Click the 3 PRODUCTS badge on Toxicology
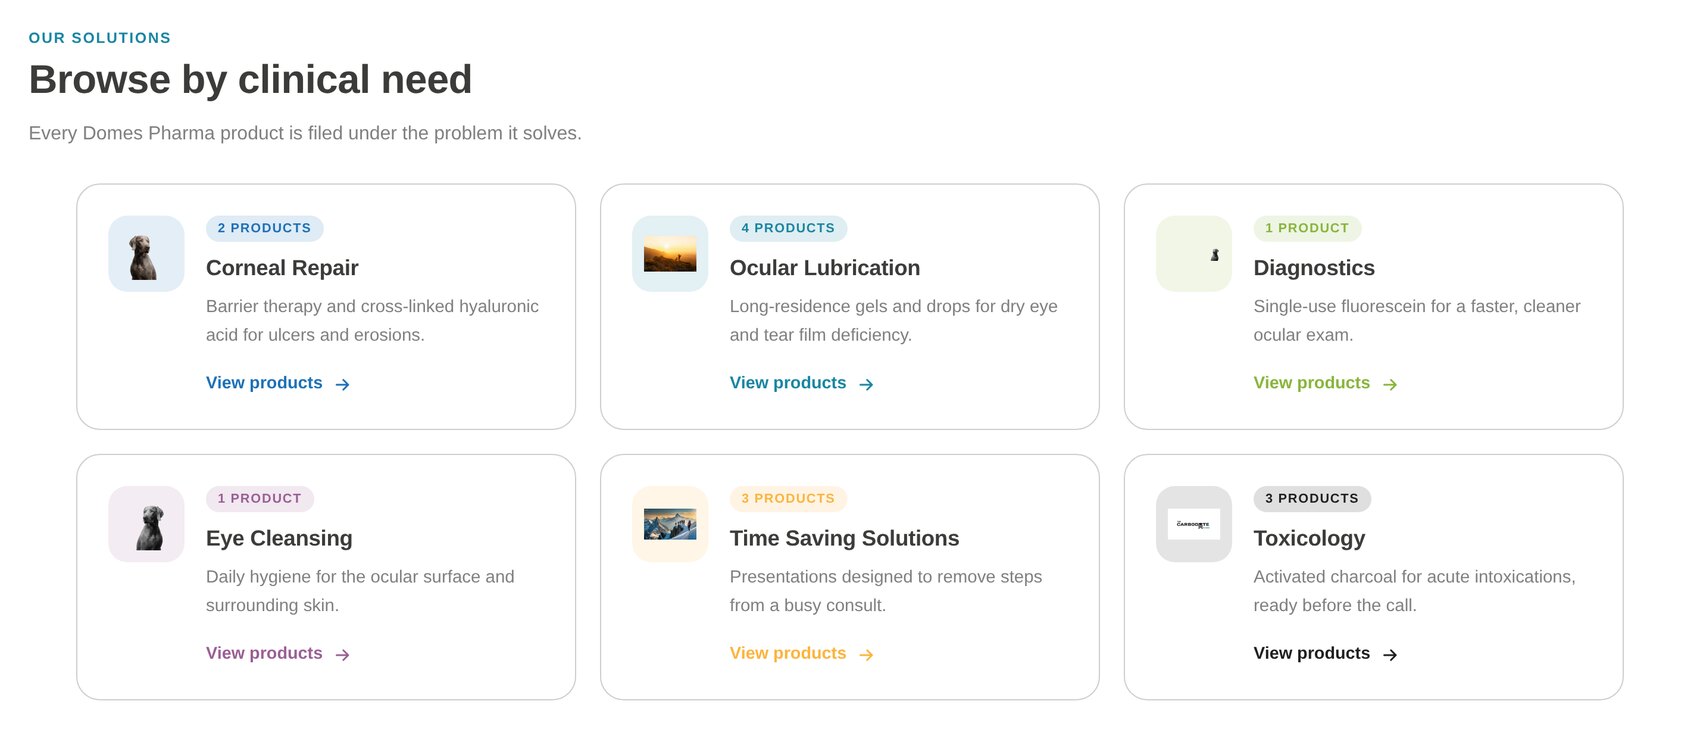Viewport: 1700px width, 729px height. coord(1312,498)
